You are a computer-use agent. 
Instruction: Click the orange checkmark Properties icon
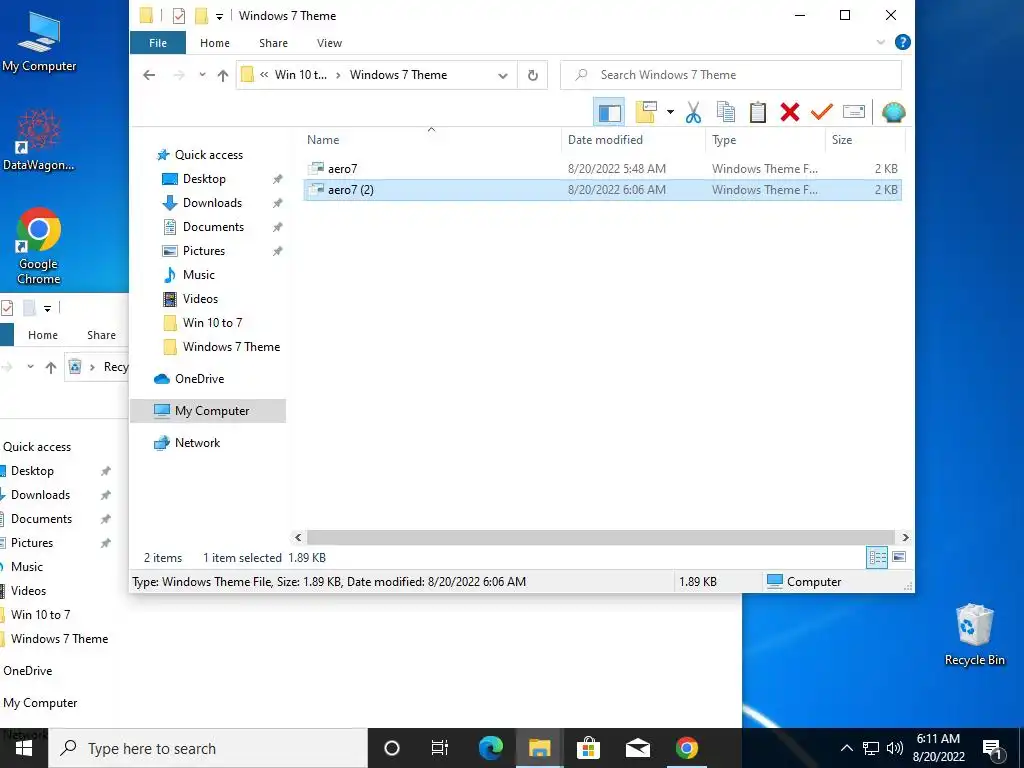pos(822,112)
